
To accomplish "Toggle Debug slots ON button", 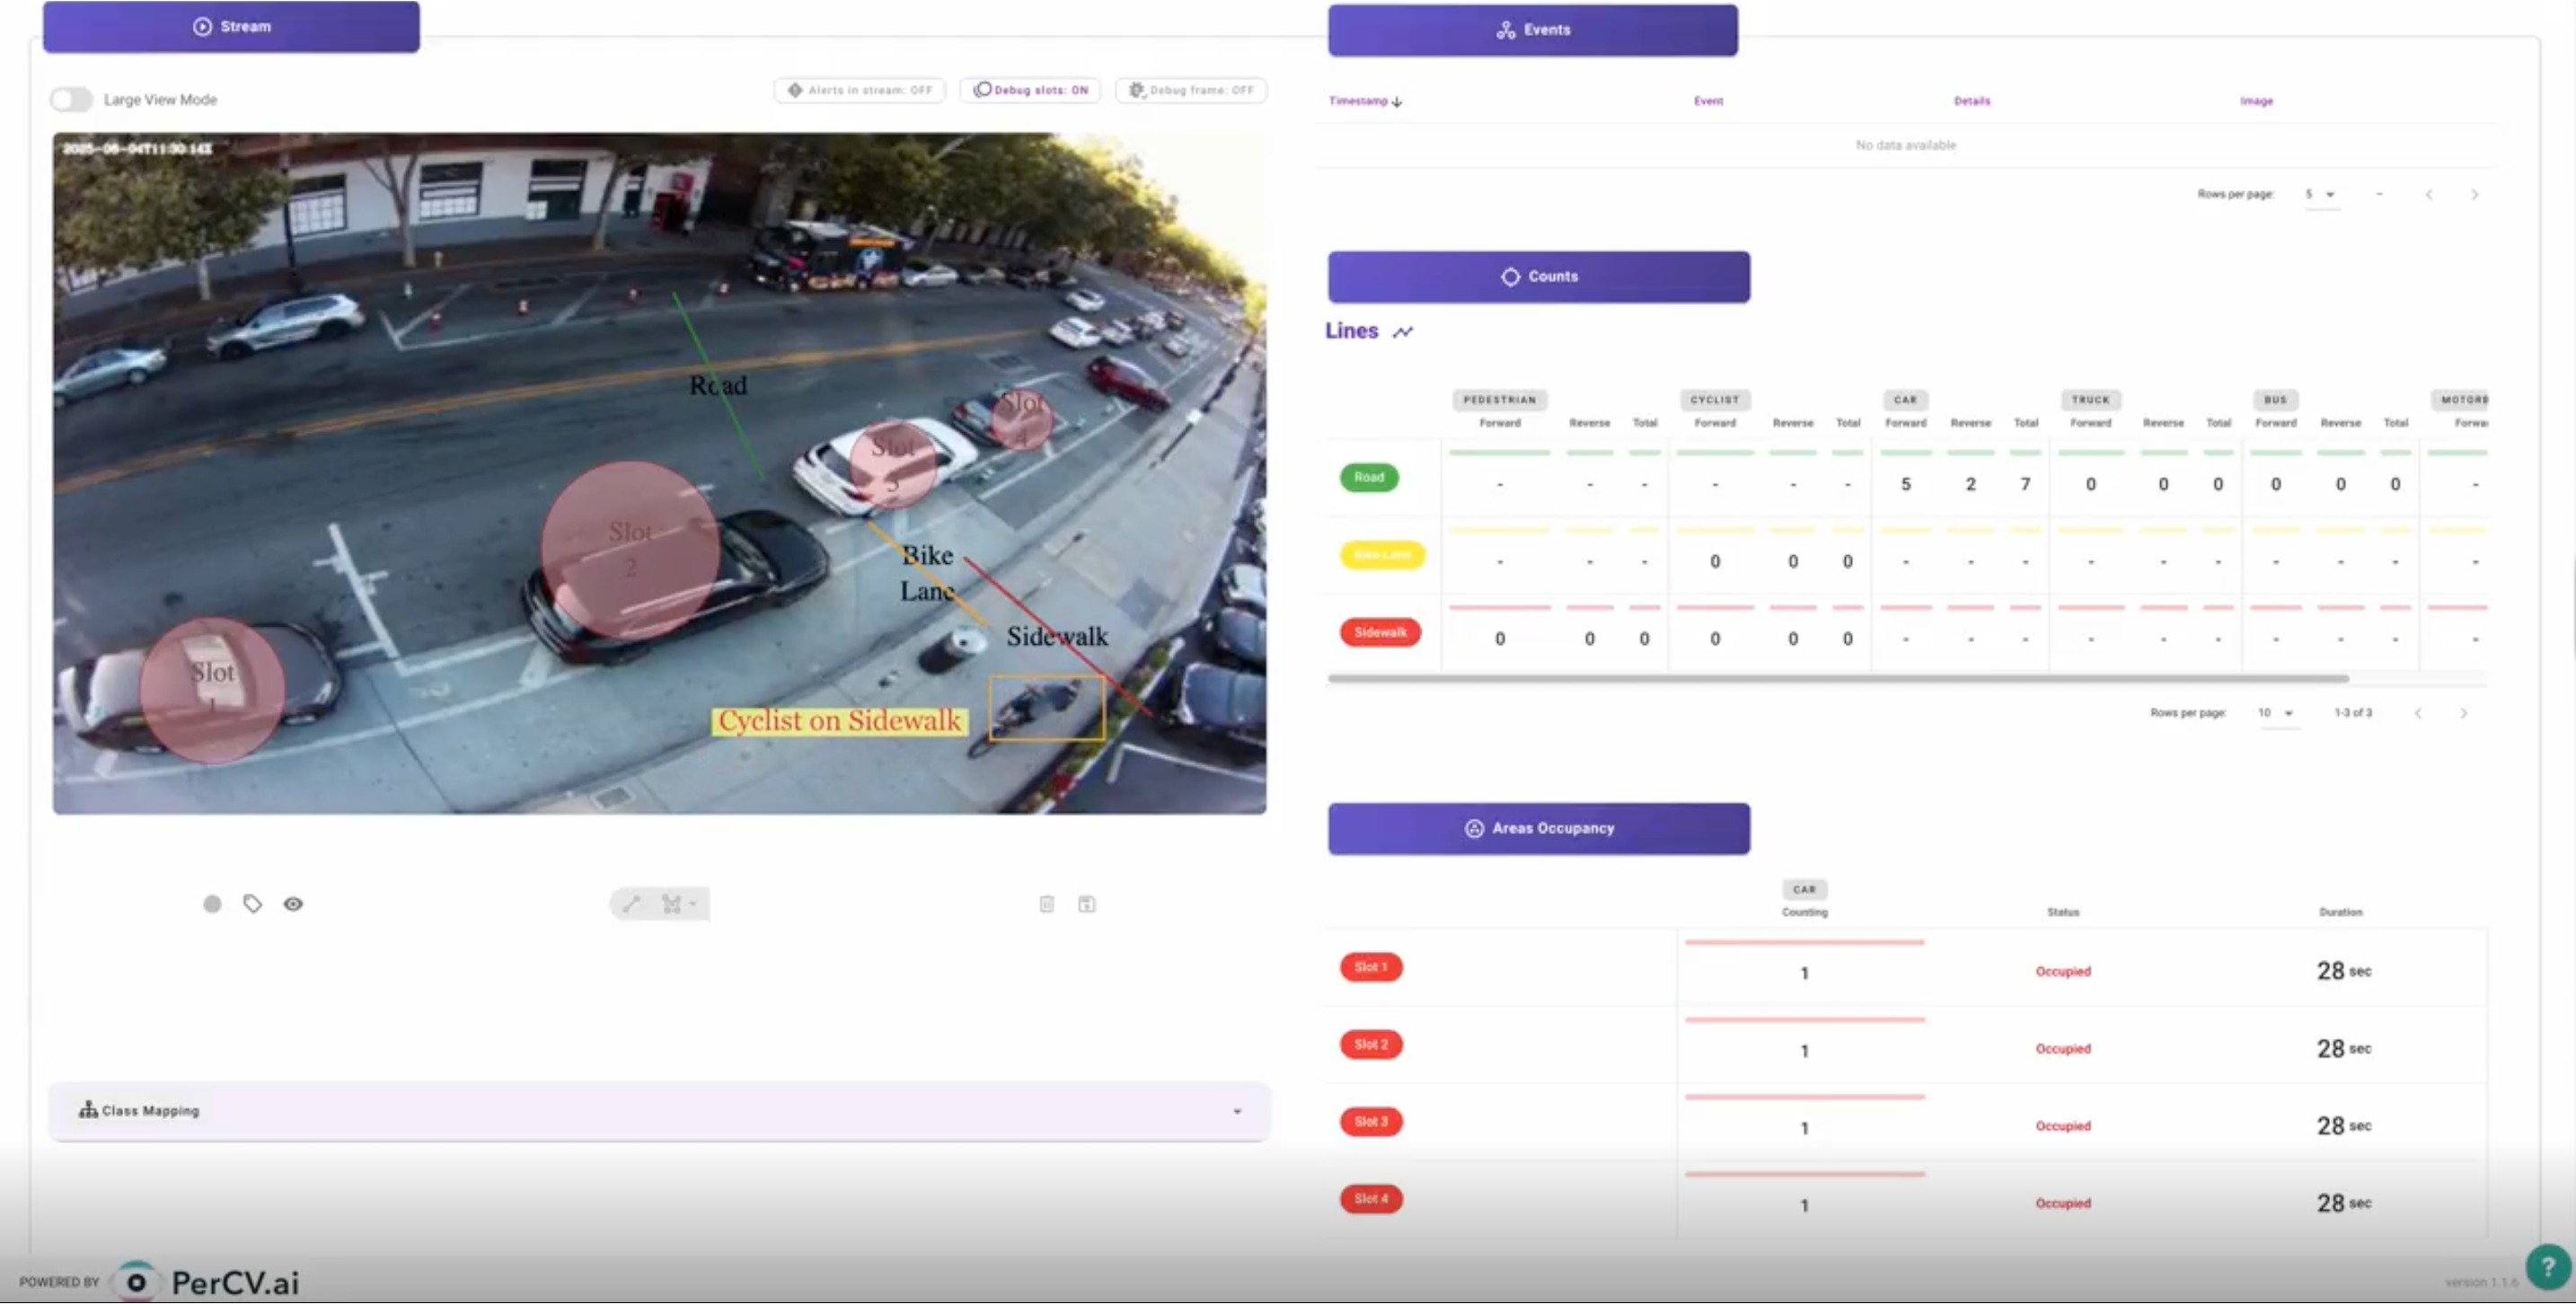I will [x=1030, y=90].
